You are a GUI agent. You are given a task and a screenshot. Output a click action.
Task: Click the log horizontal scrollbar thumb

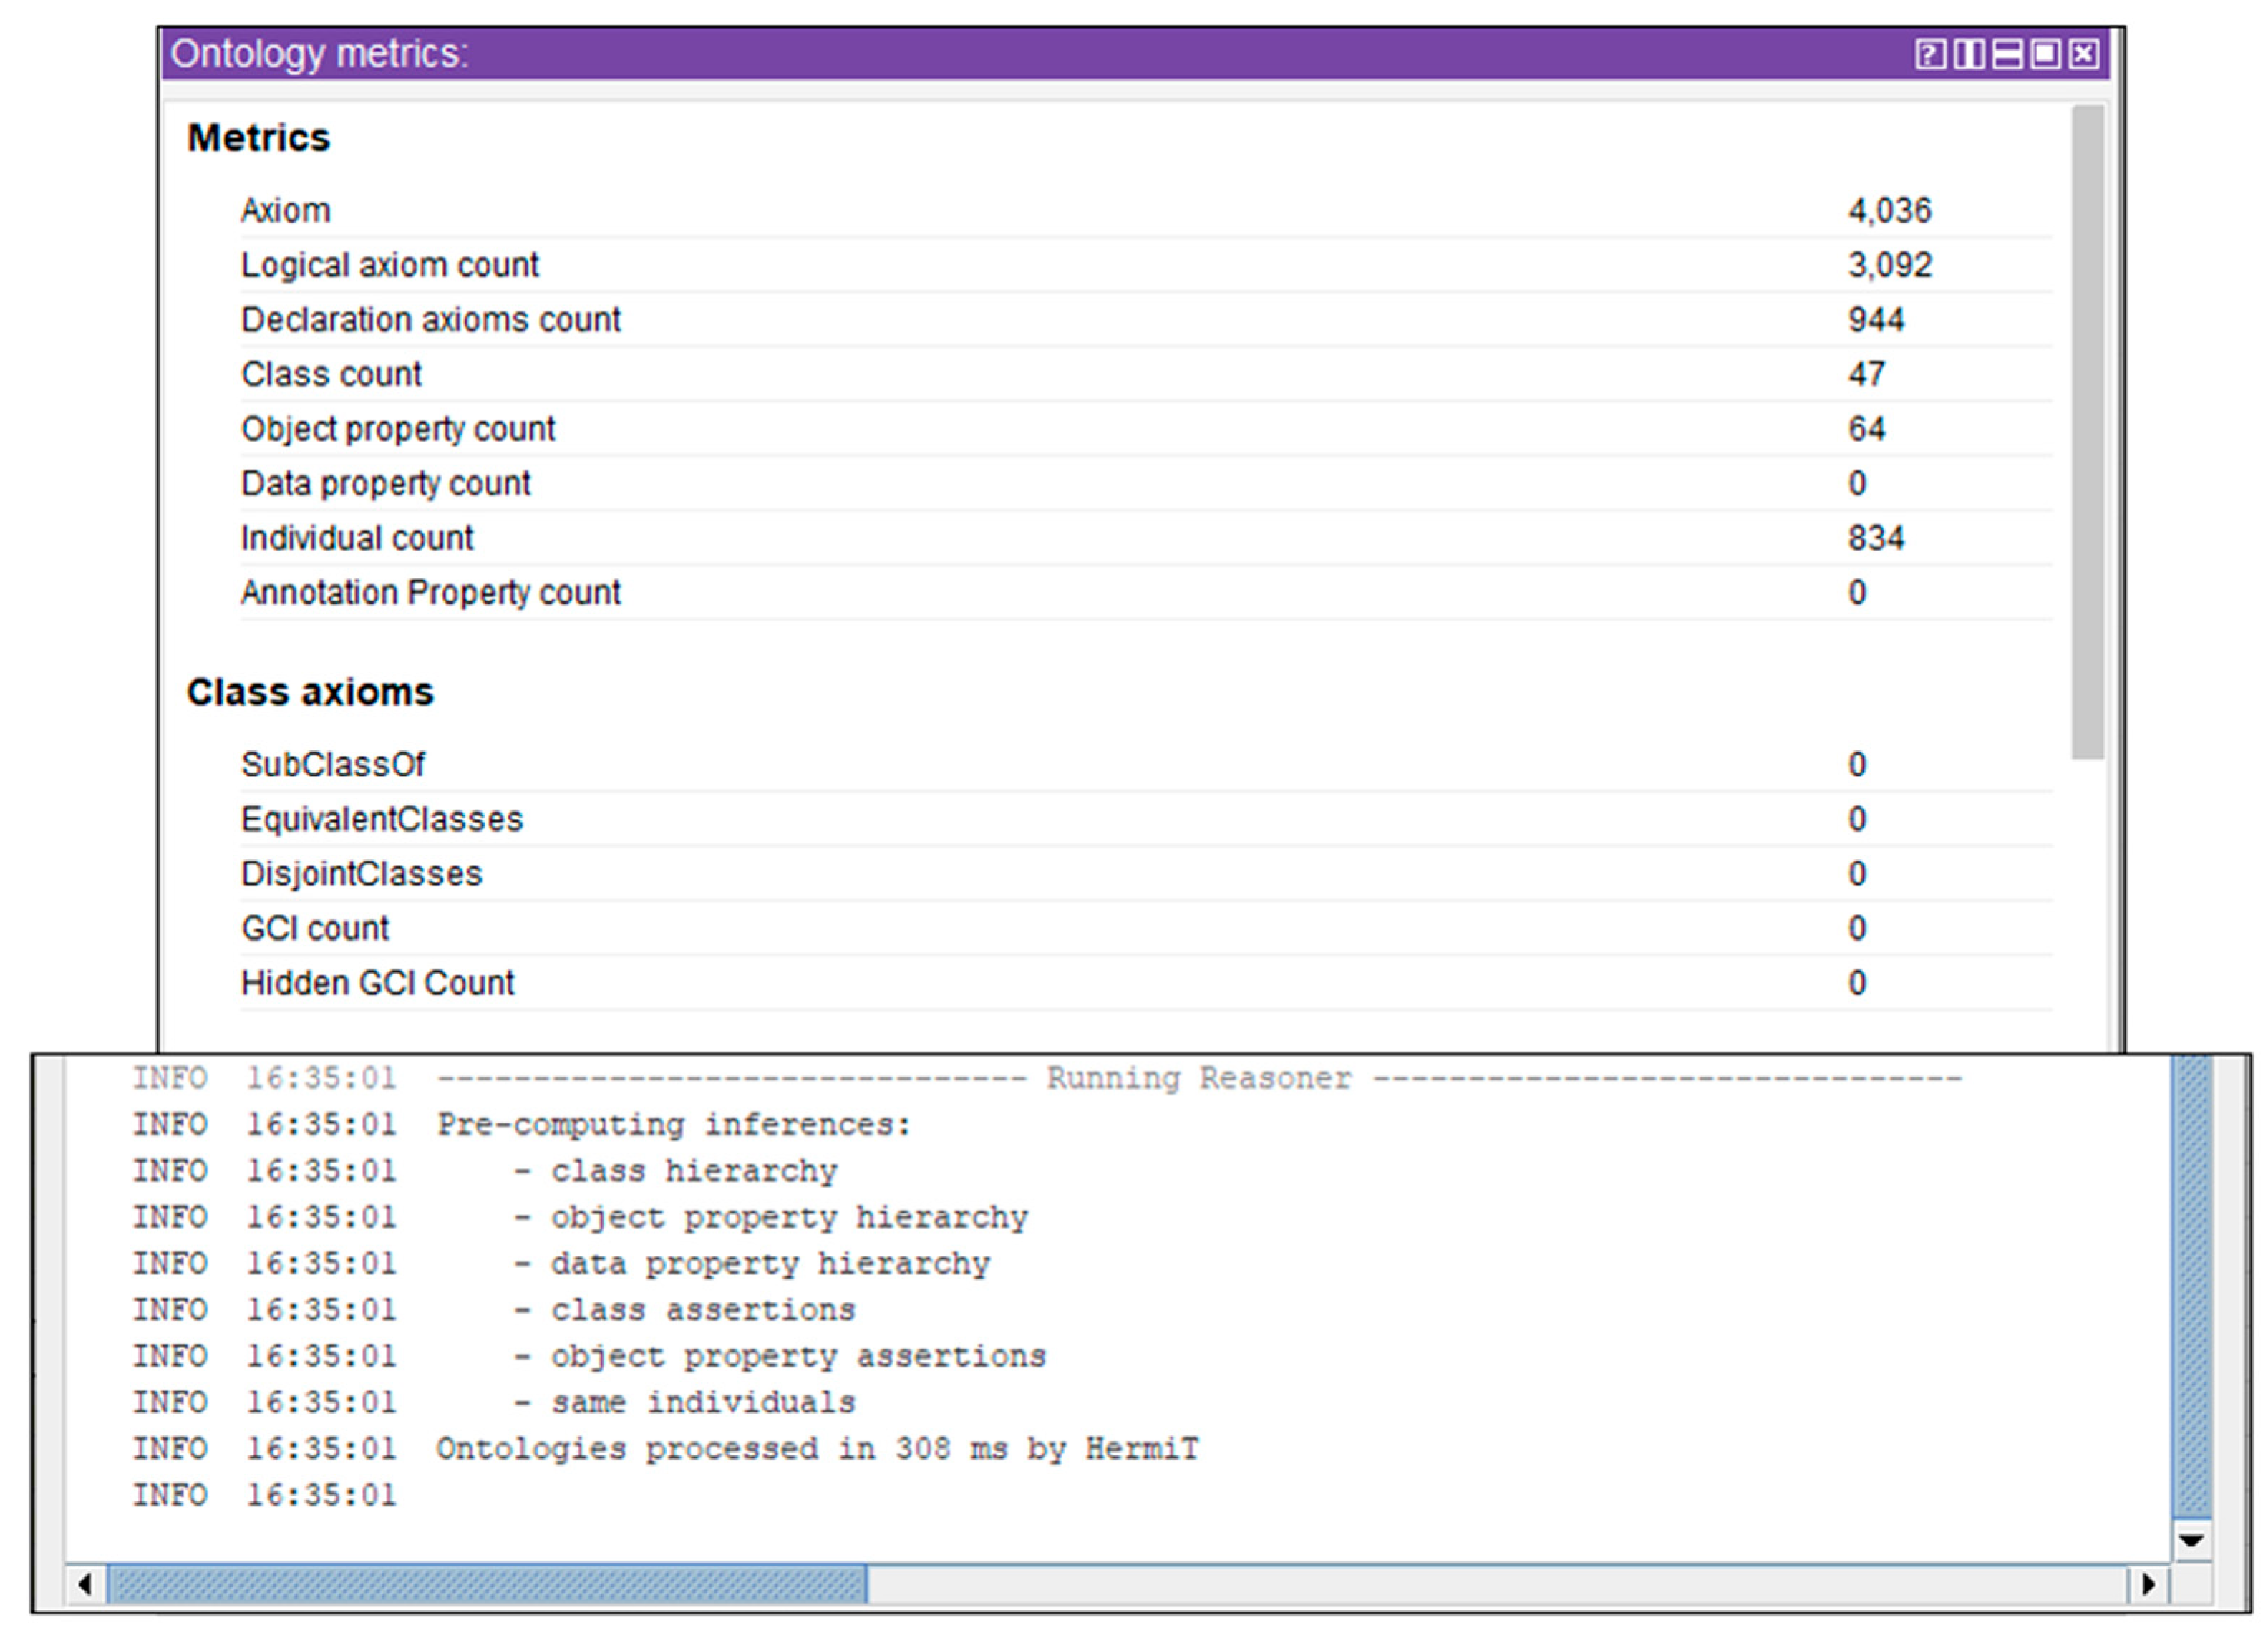pyautogui.click(x=487, y=1584)
